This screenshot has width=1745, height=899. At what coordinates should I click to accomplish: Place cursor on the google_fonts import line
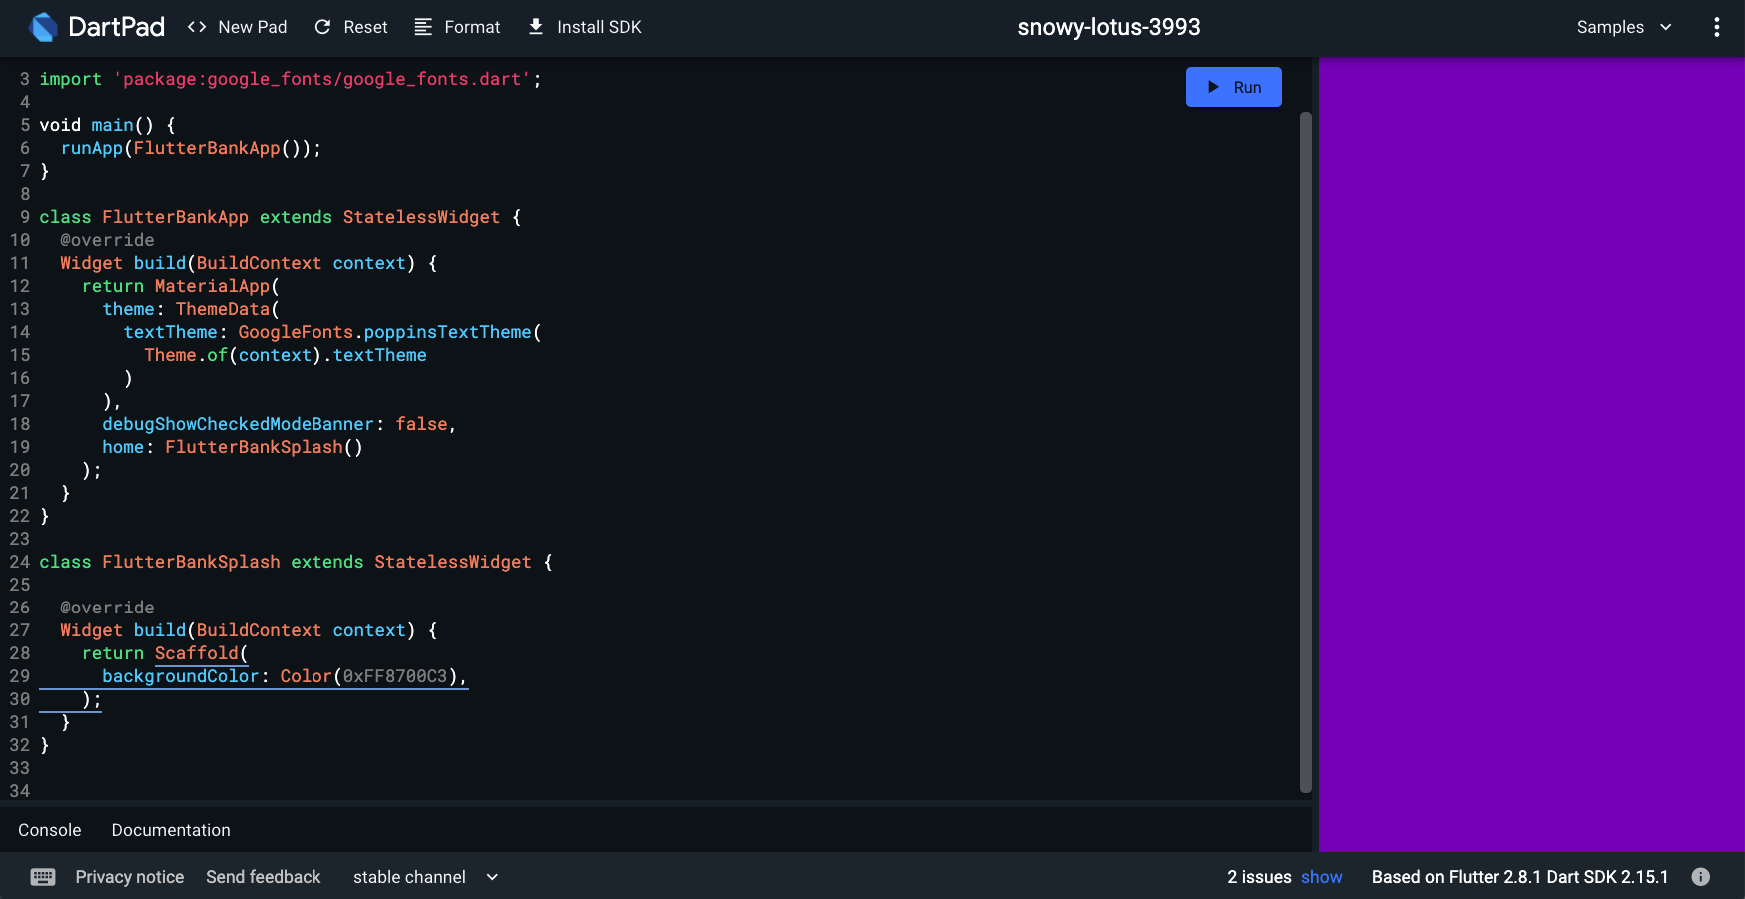[x=290, y=79]
